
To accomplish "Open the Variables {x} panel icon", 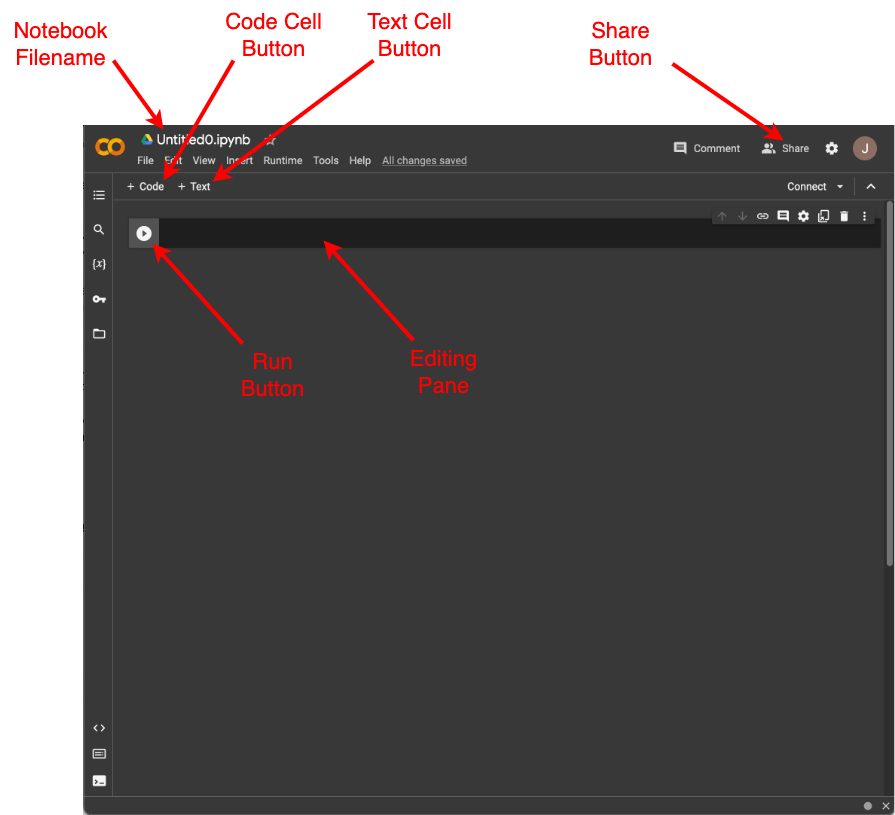I will [x=99, y=264].
